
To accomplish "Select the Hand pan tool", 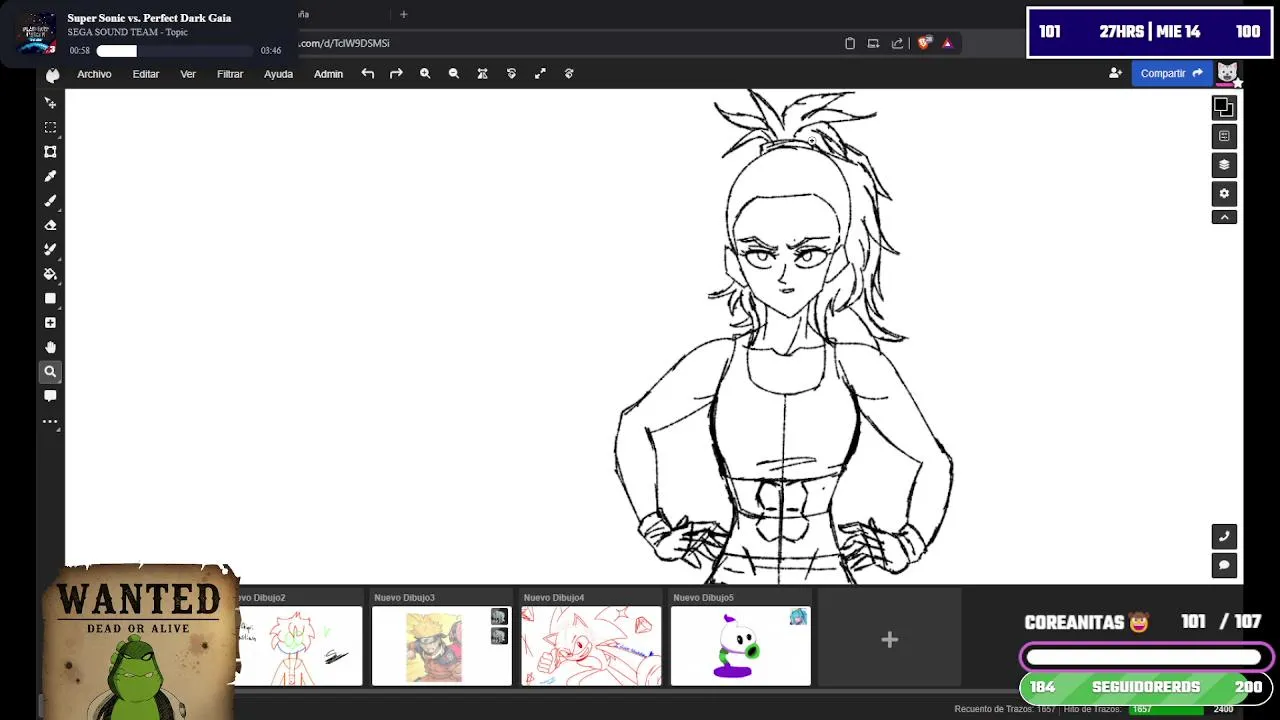I will 50,347.
